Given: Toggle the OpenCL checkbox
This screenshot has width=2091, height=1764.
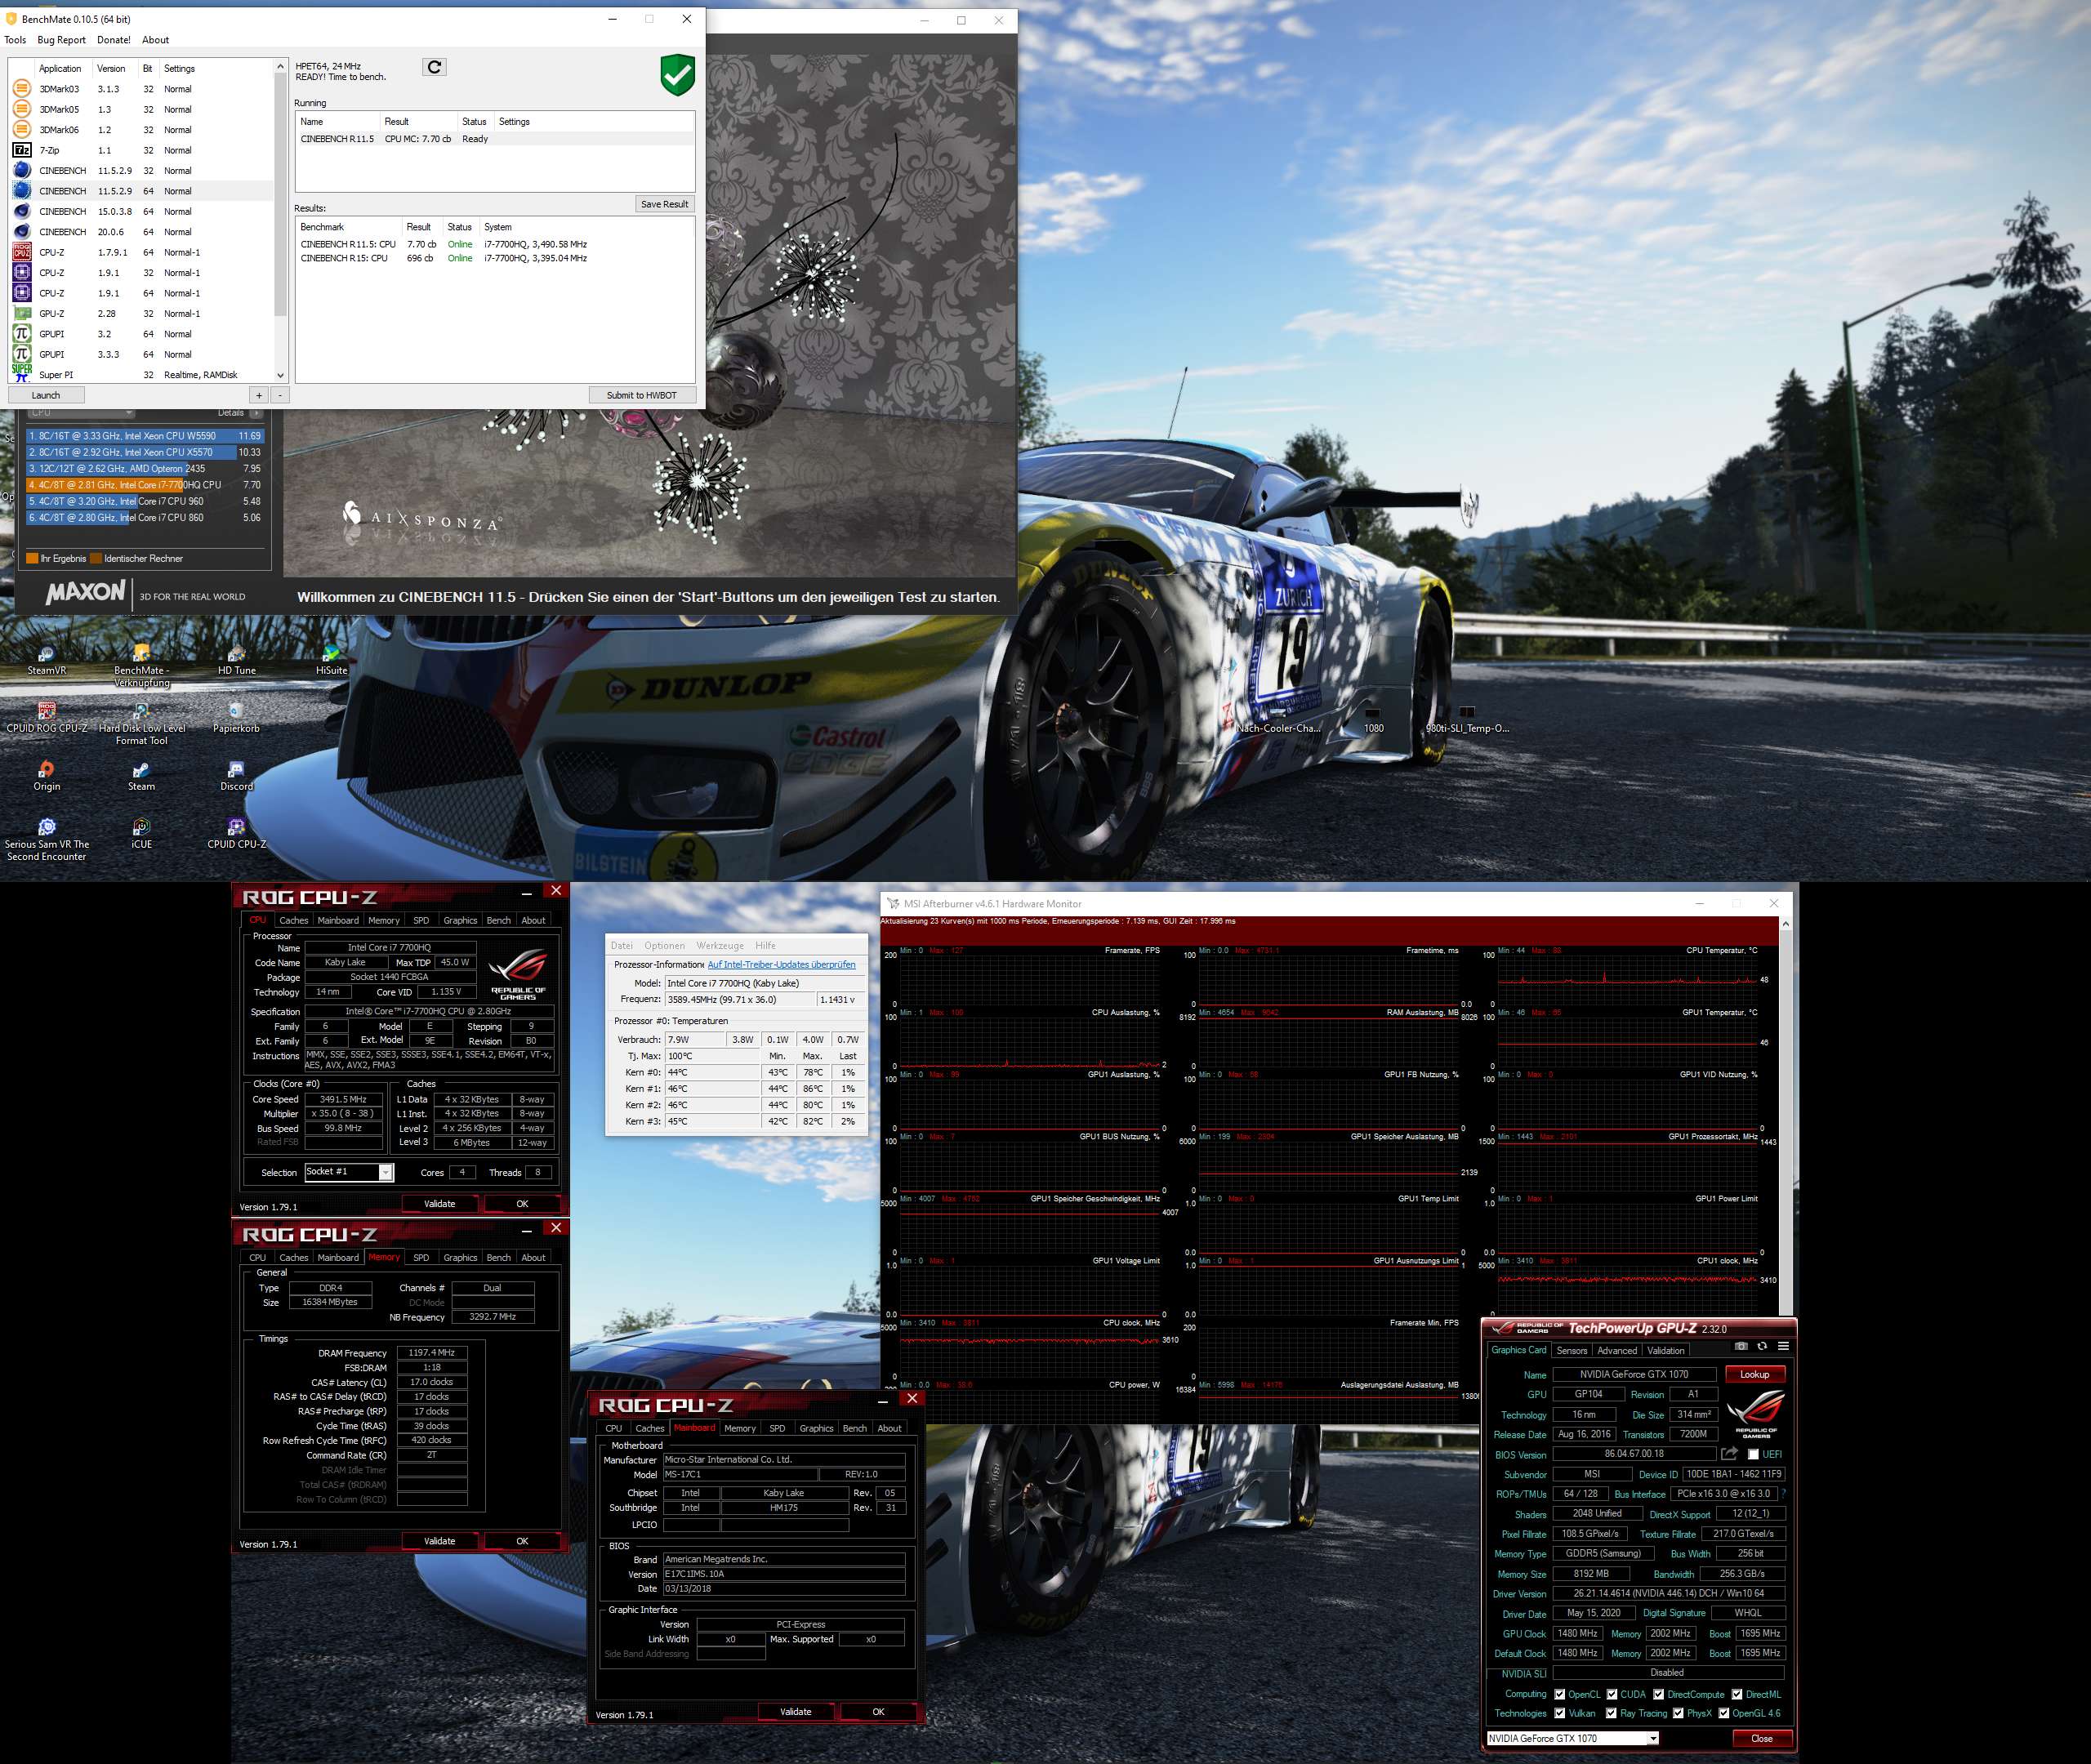Looking at the screenshot, I should pos(1560,1695).
